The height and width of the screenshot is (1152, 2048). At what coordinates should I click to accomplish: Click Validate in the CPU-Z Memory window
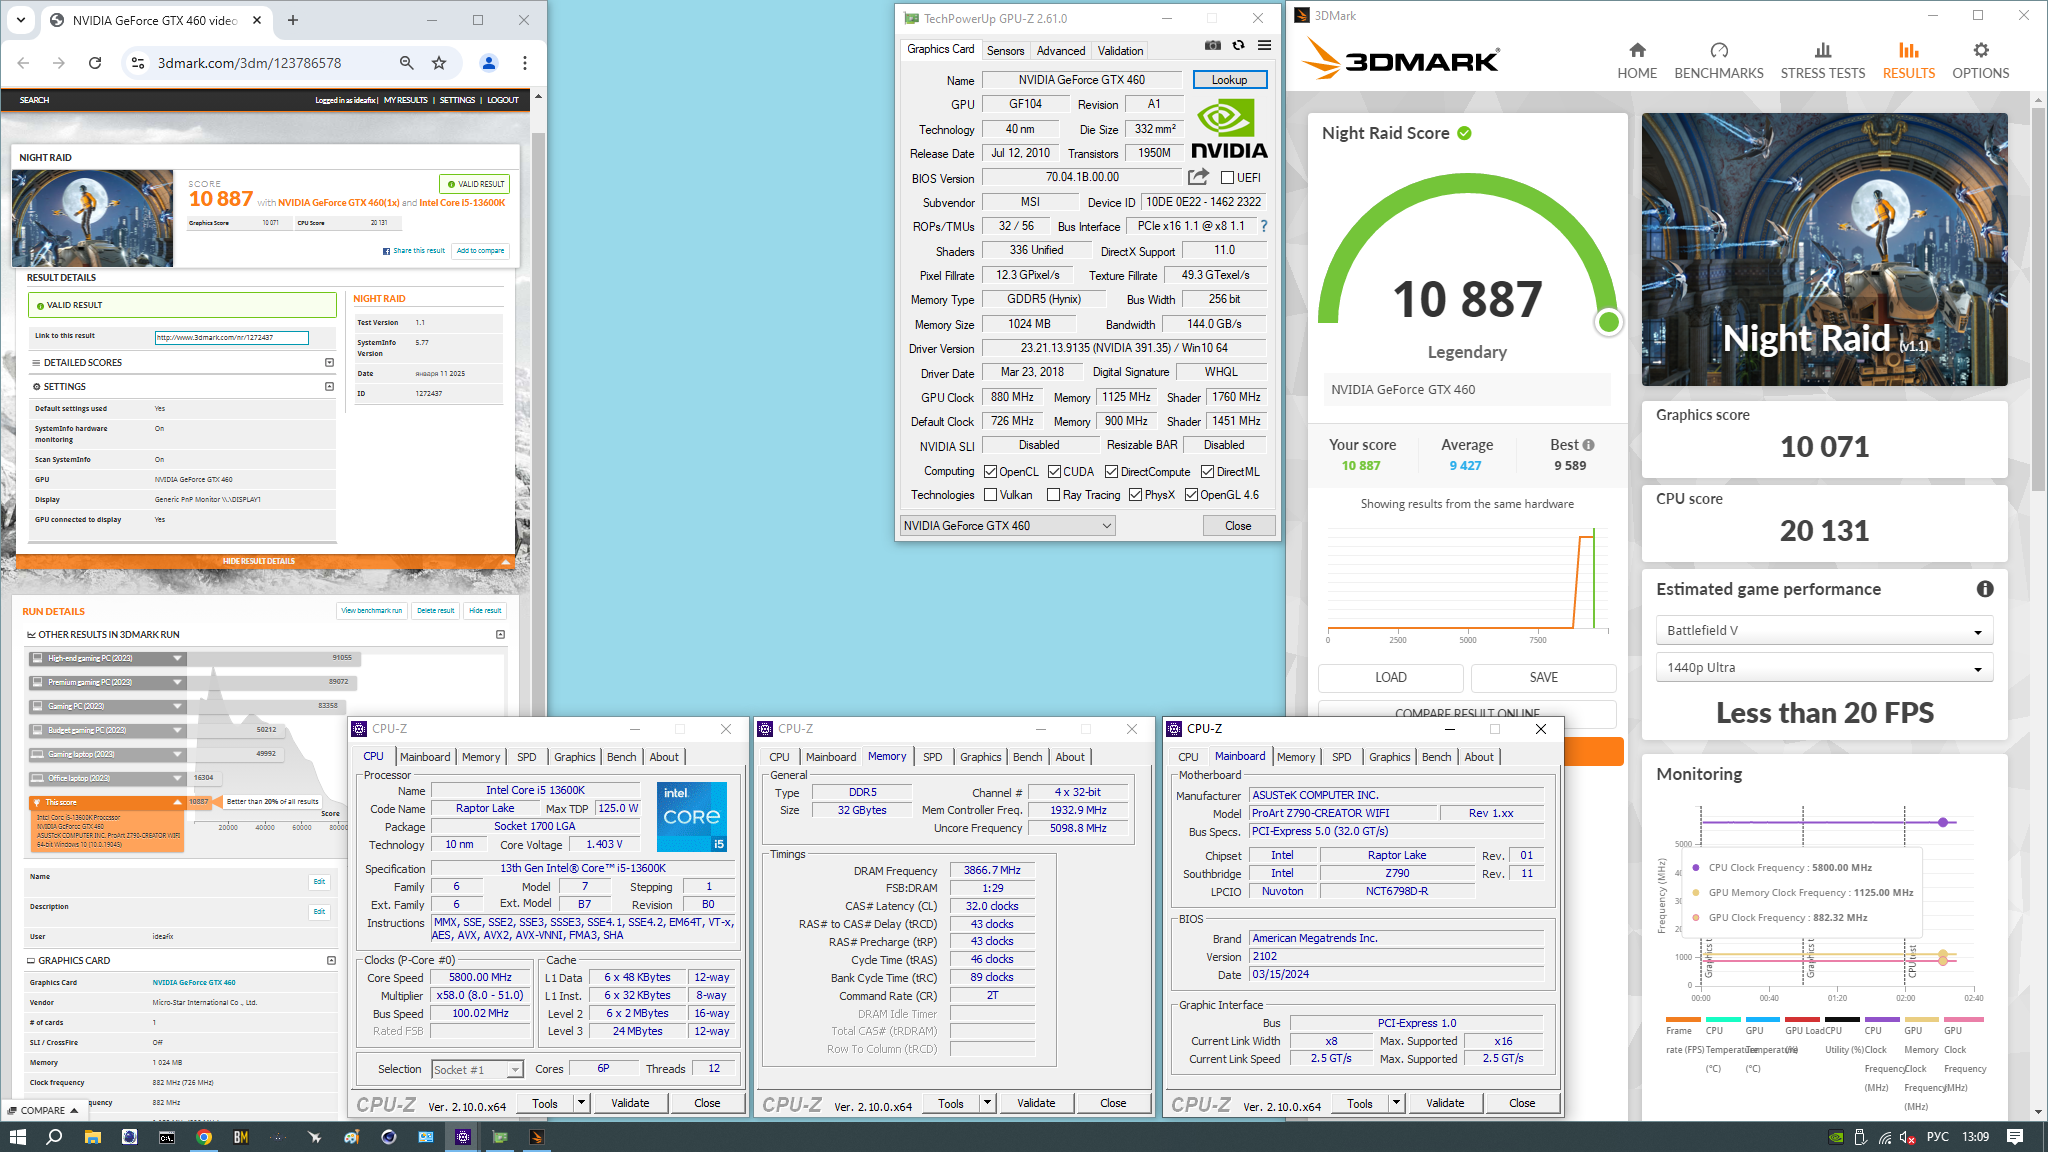coord(1036,1103)
